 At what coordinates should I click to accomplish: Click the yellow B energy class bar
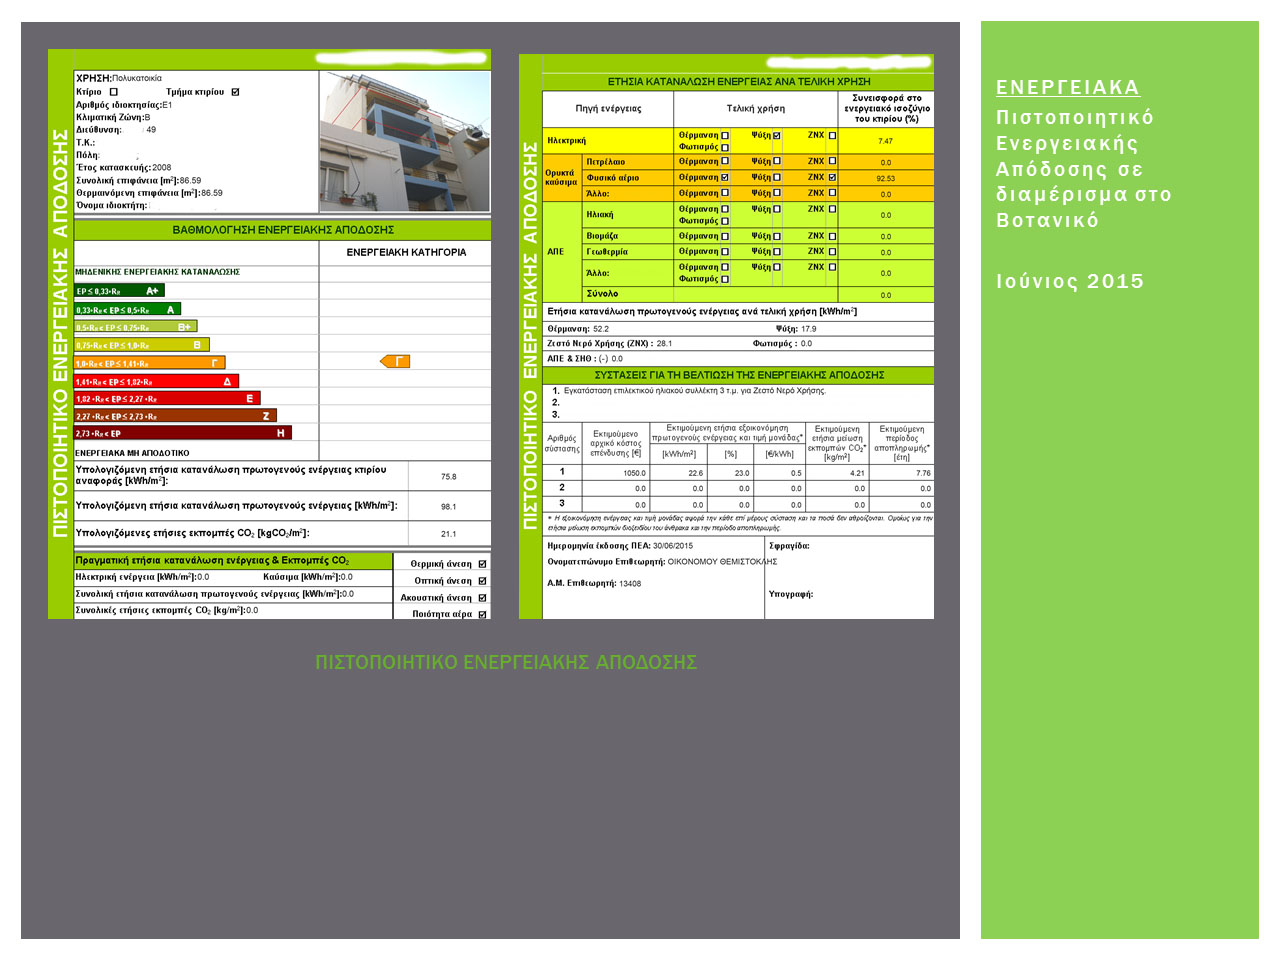tap(142, 345)
